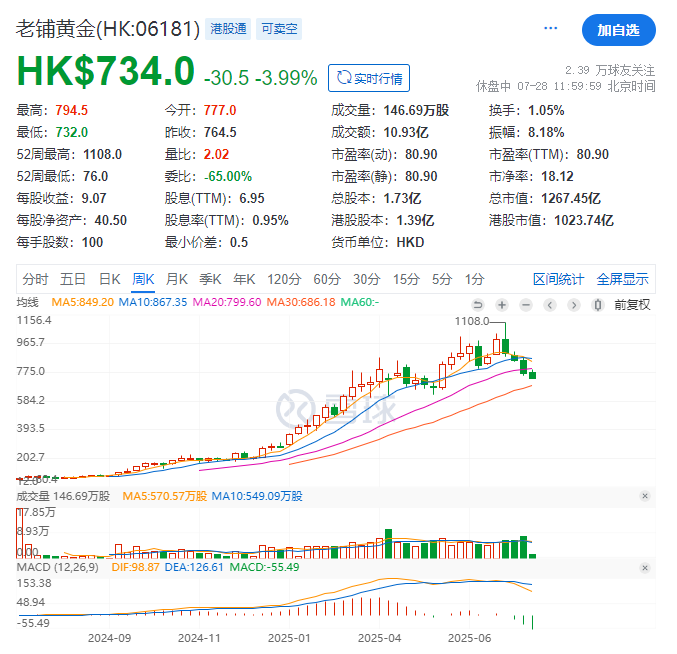The image size is (677, 654).
Task: Click the 2.39 万球友关注 follower count
Action: pos(610,70)
